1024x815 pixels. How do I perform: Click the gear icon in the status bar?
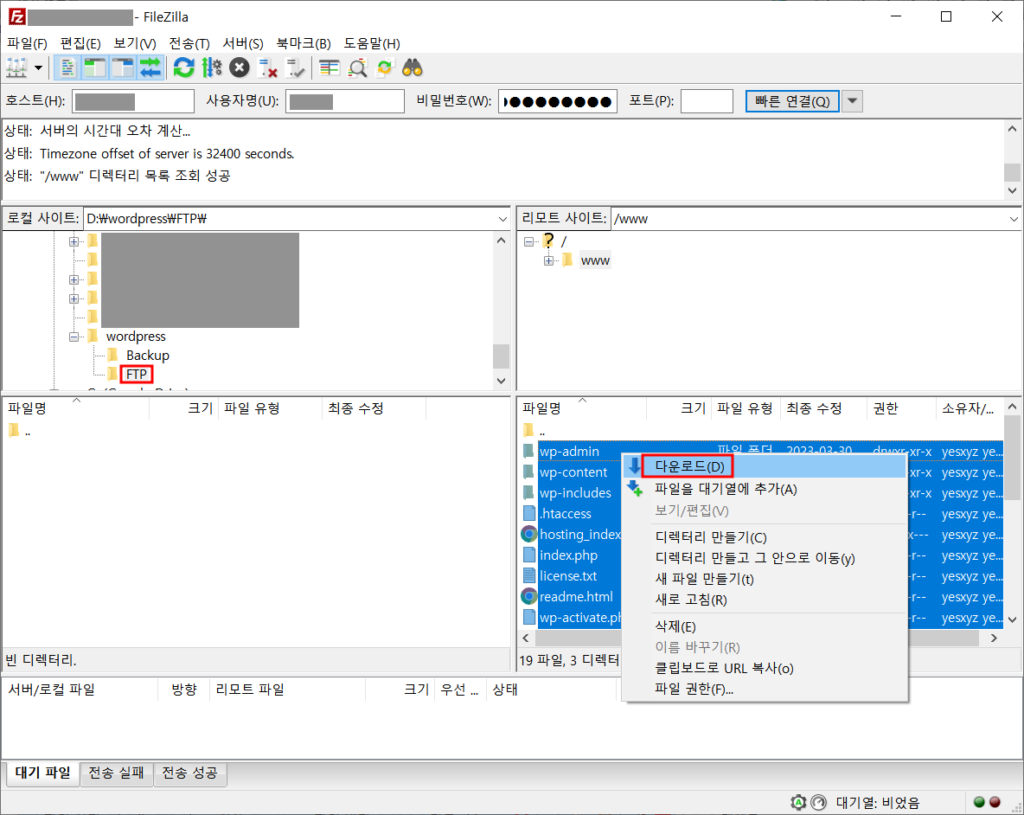click(x=798, y=803)
